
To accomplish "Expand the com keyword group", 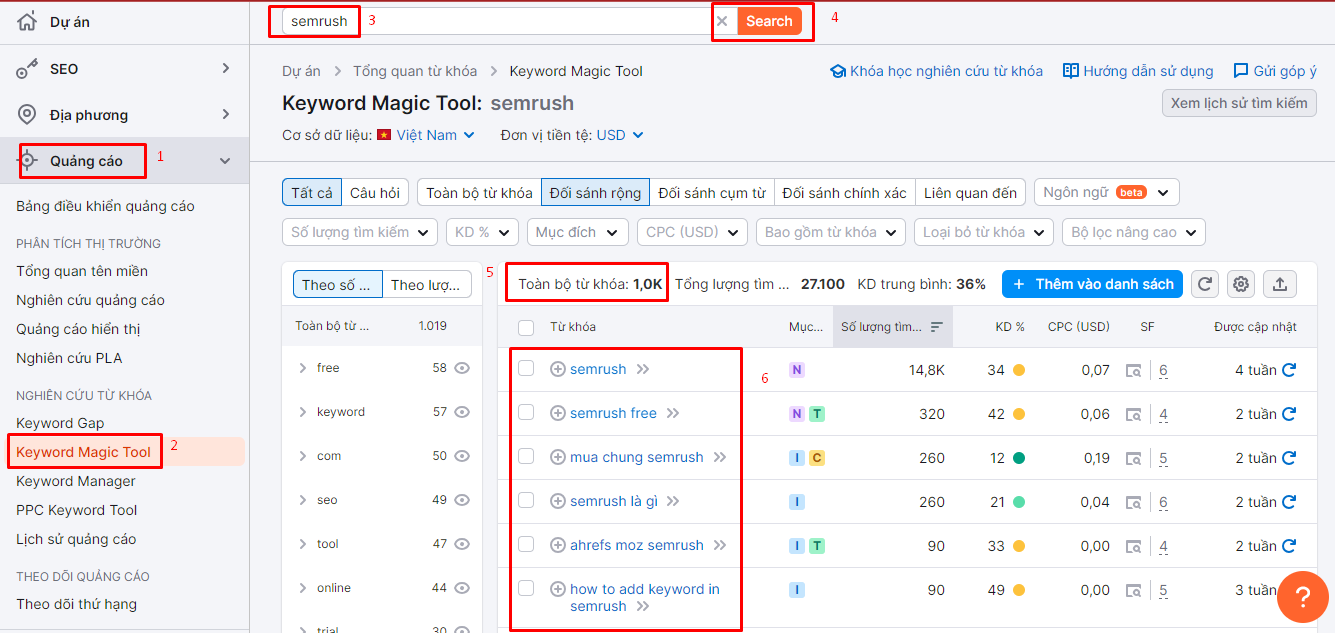I will click(x=302, y=456).
